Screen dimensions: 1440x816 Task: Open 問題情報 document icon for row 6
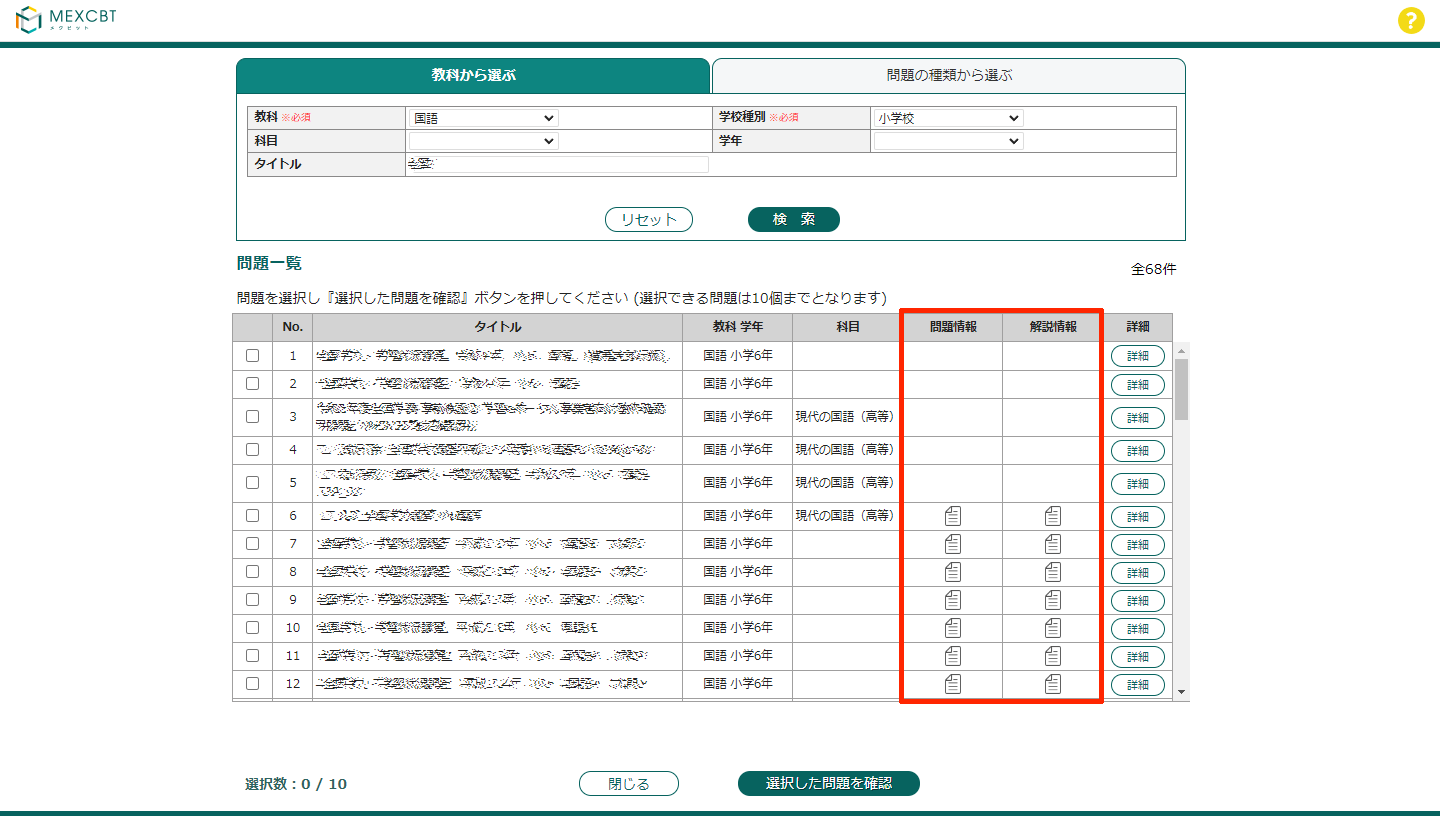[953, 516]
